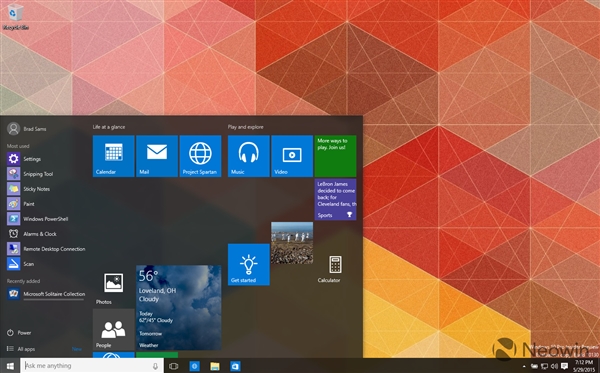Open the Photos tile
This screenshot has height=373, width=600.
point(113,287)
